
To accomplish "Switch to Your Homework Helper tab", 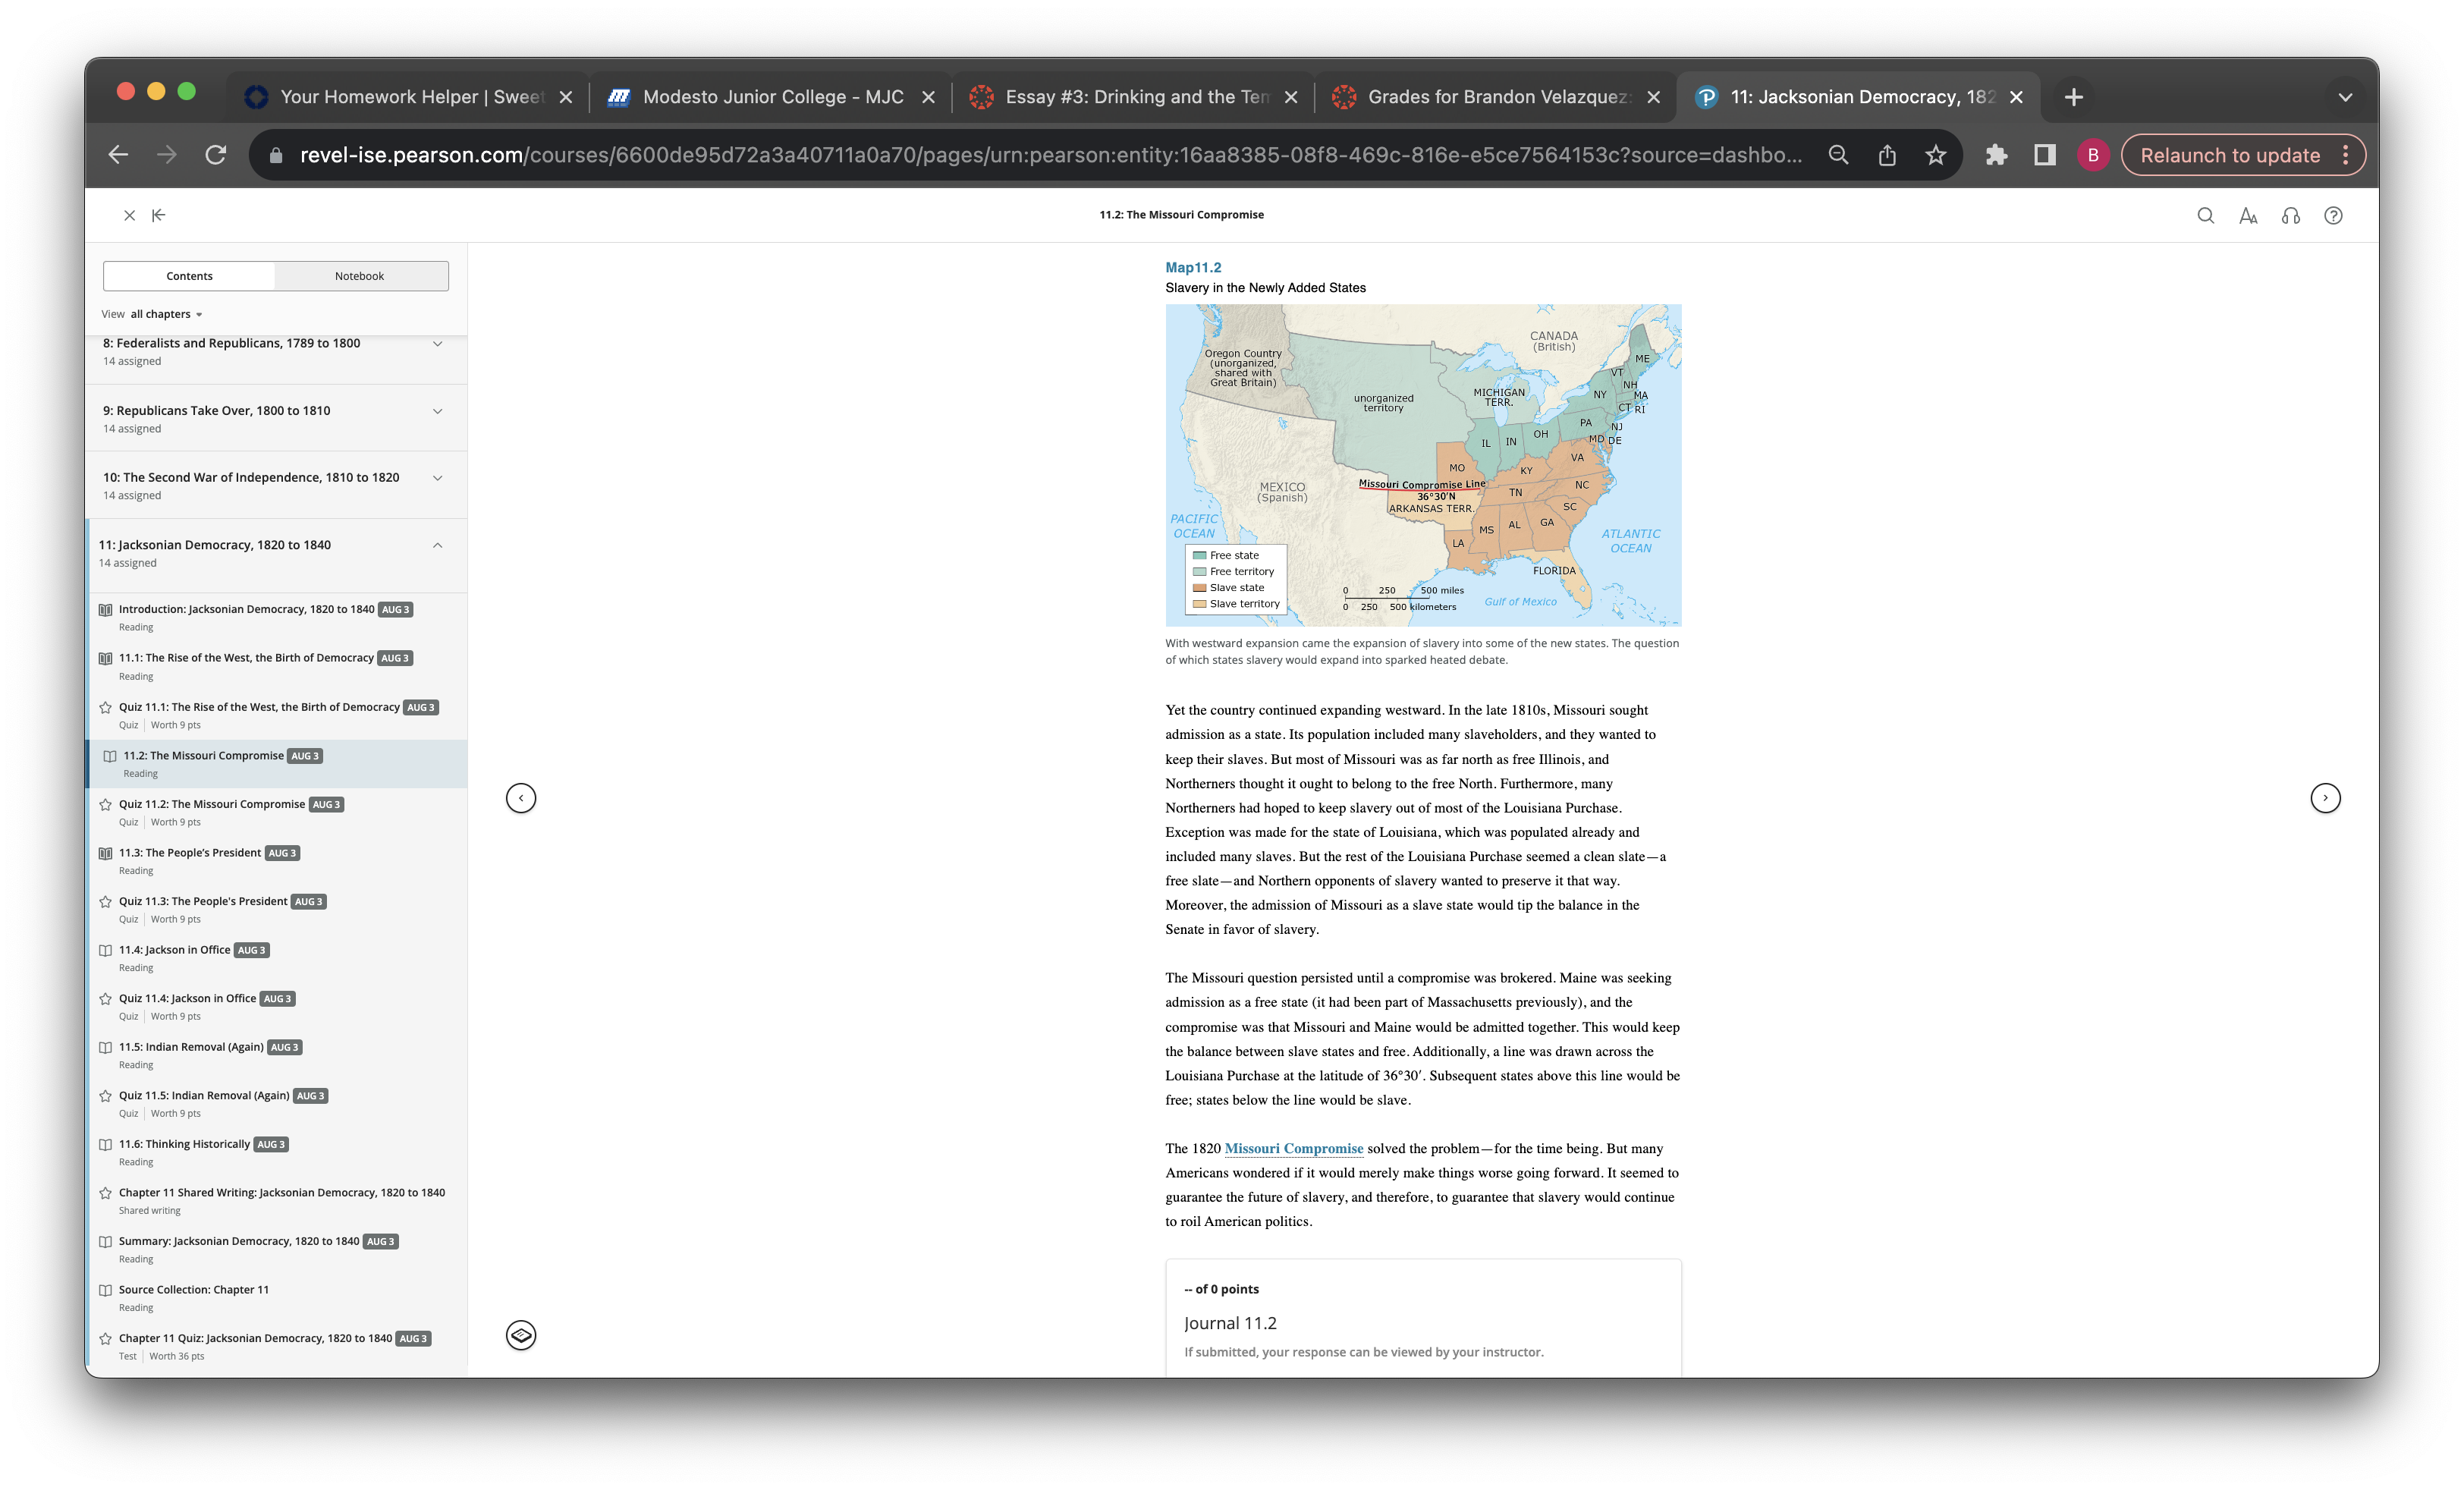I will coord(410,97).
